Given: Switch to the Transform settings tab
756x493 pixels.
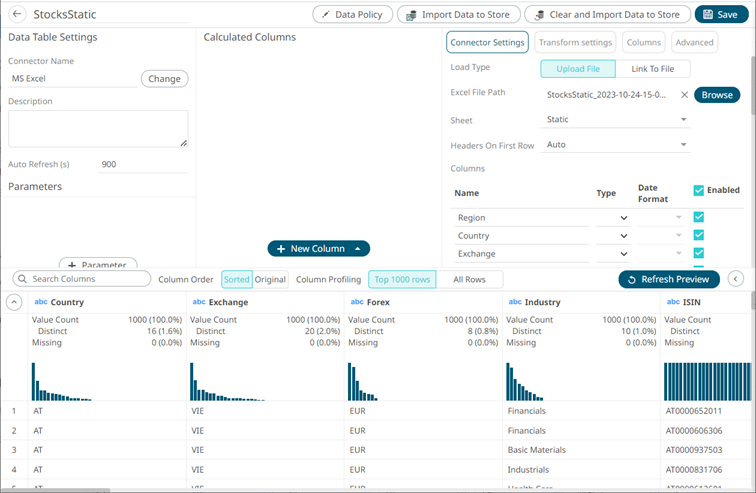Looking at the screenshot, I should [x=575, y=43].
